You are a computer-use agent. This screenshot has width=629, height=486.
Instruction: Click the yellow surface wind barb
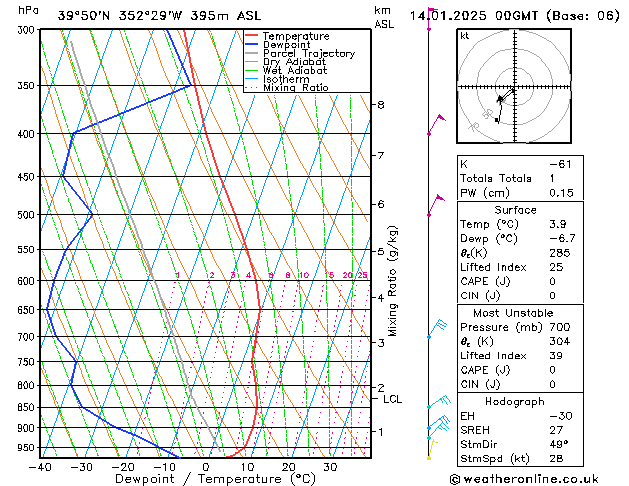[432, 449]
